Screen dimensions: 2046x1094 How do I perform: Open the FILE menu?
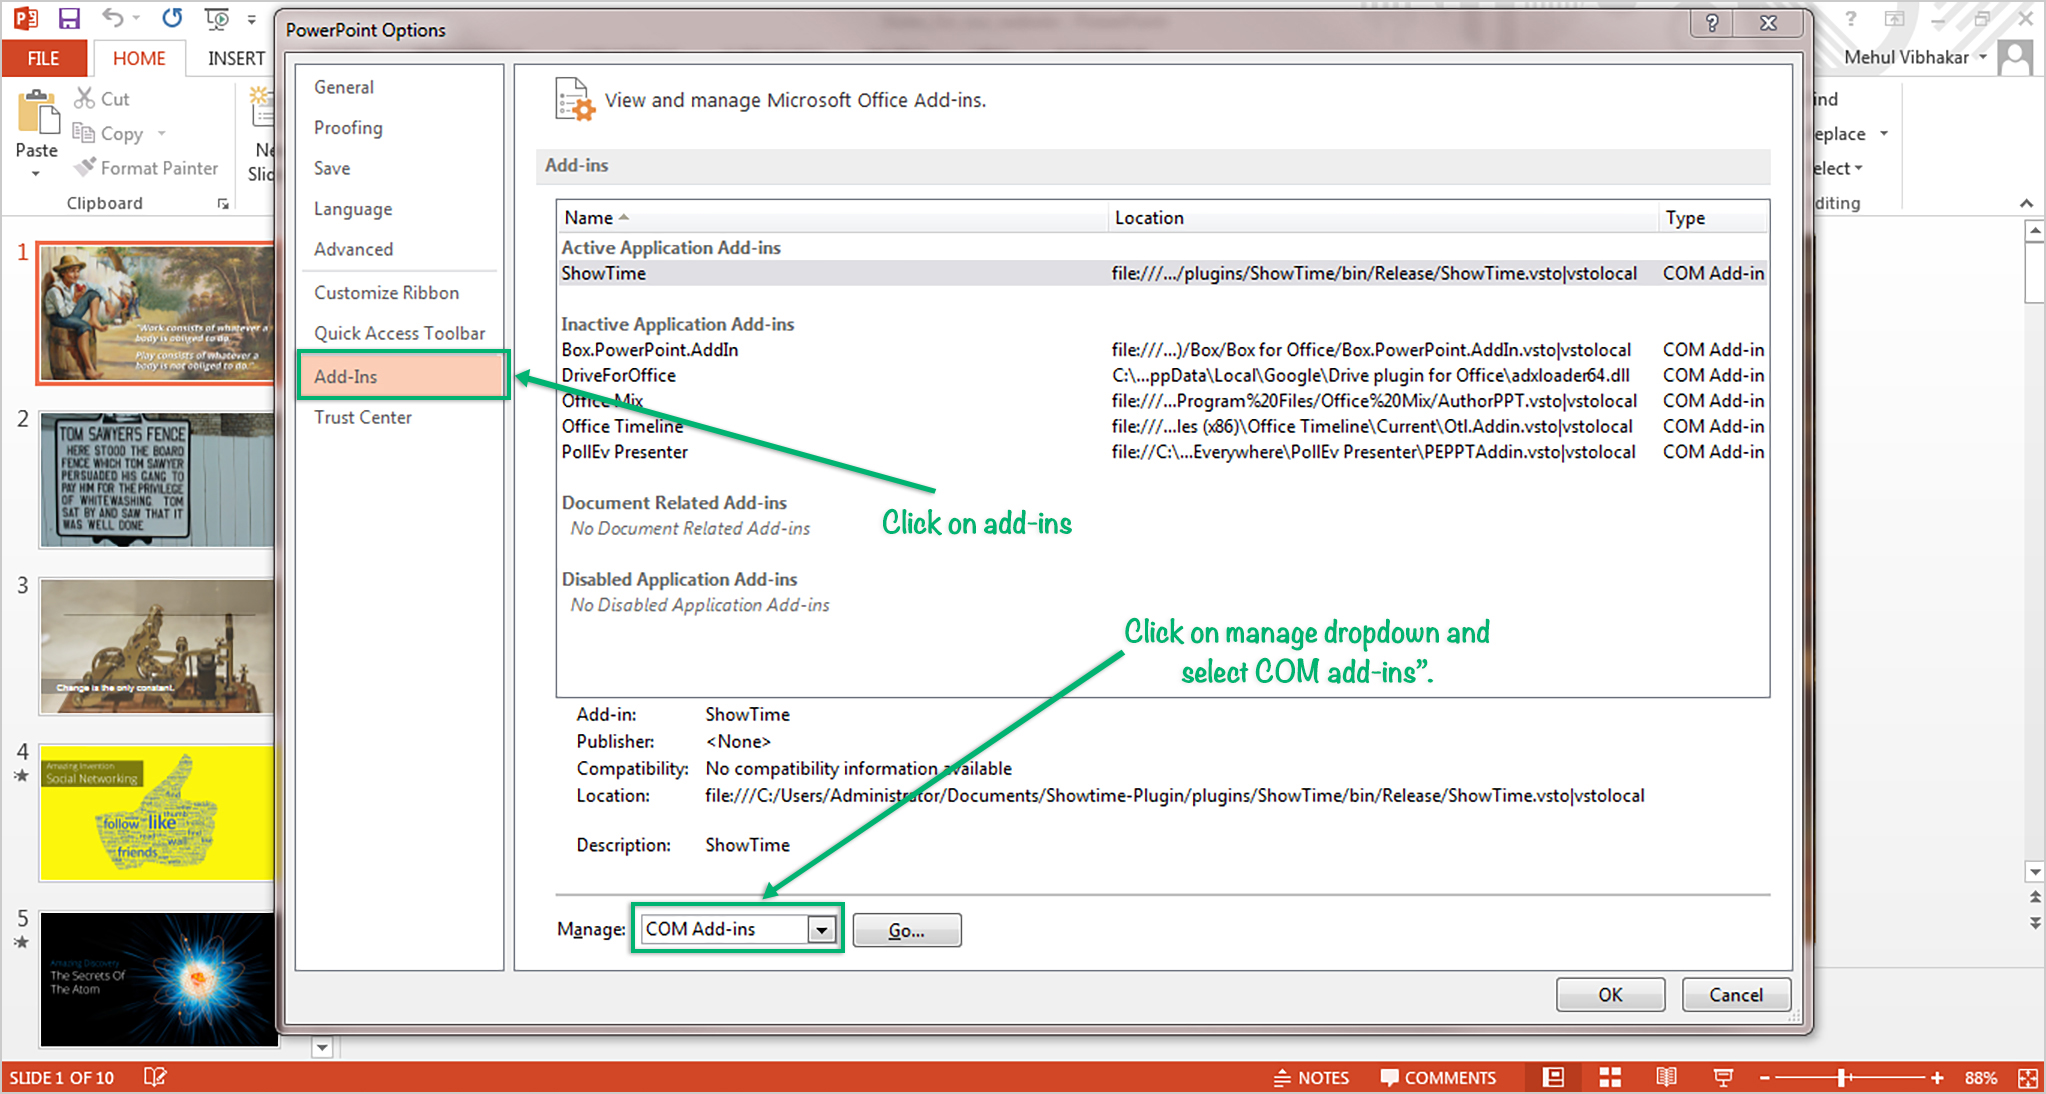[44, 58]
